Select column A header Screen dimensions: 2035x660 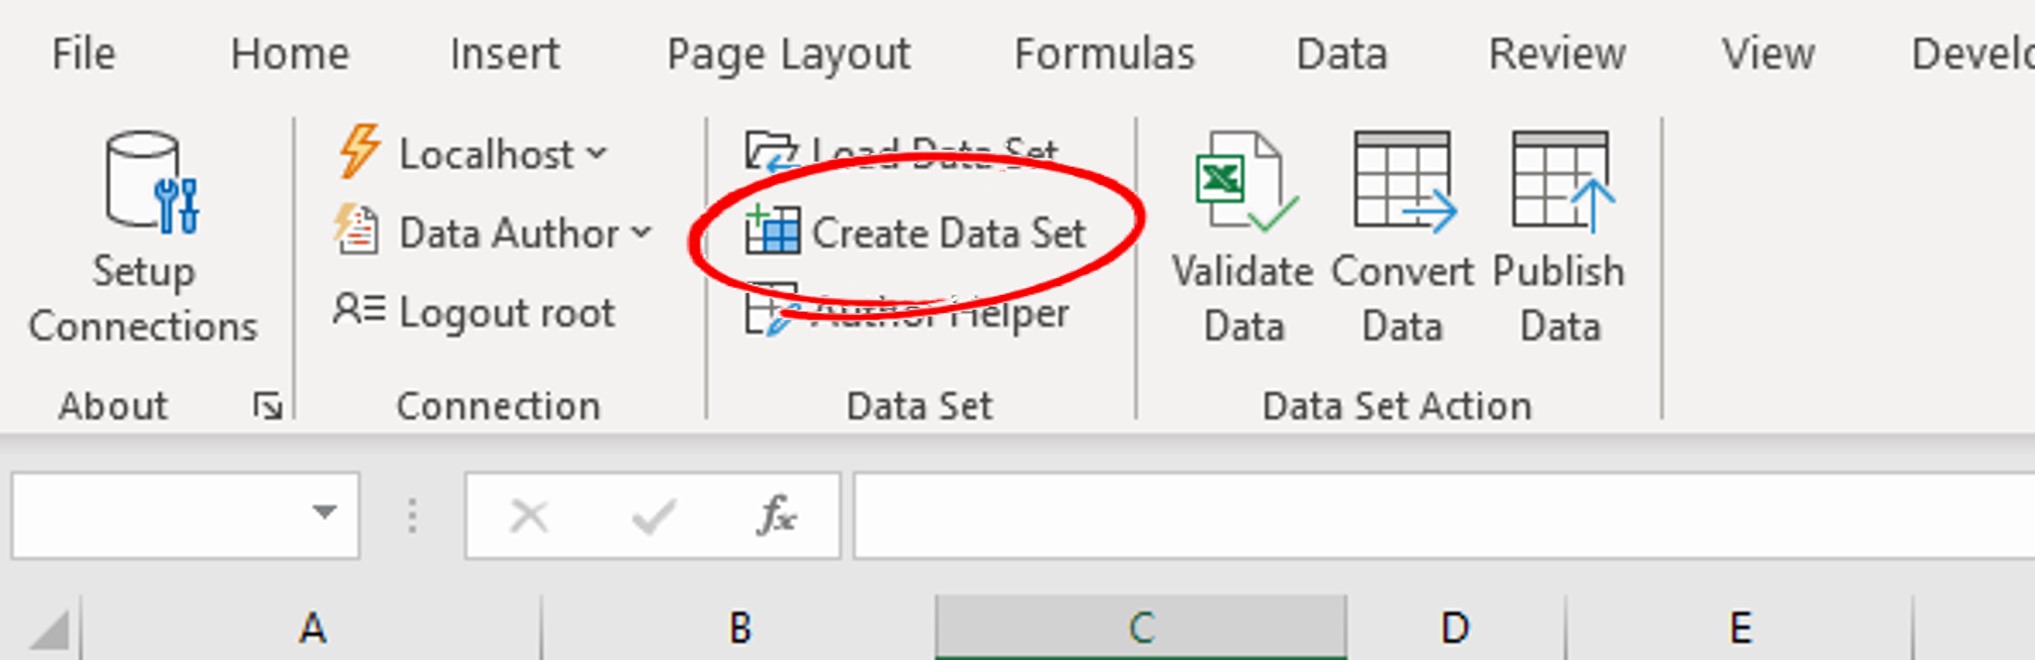tap(312, 628)
